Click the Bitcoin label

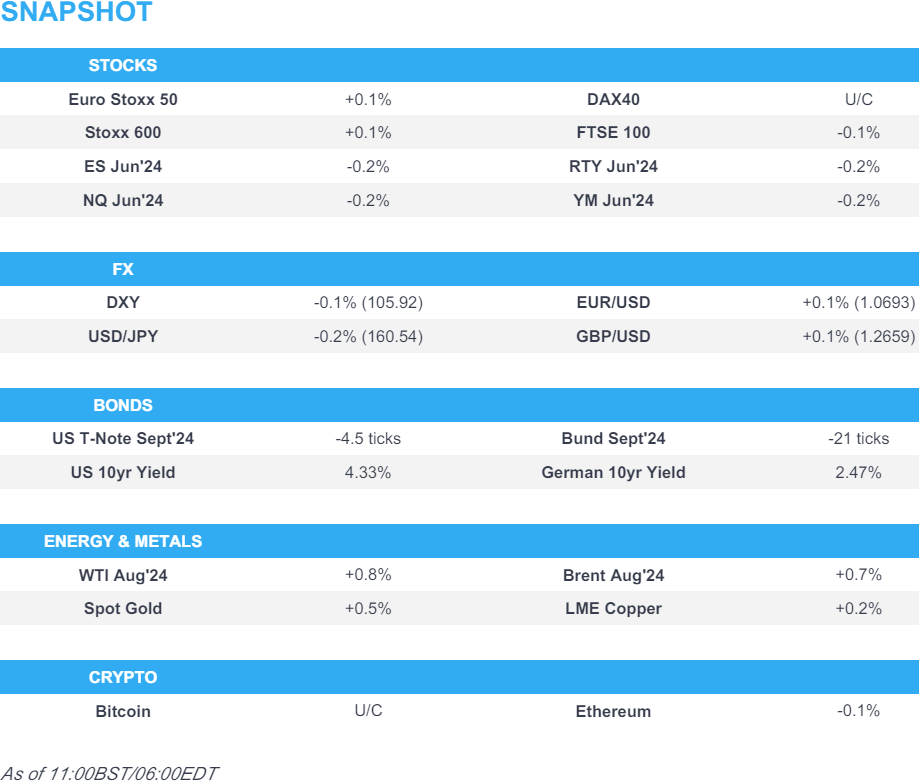(123, 711)
